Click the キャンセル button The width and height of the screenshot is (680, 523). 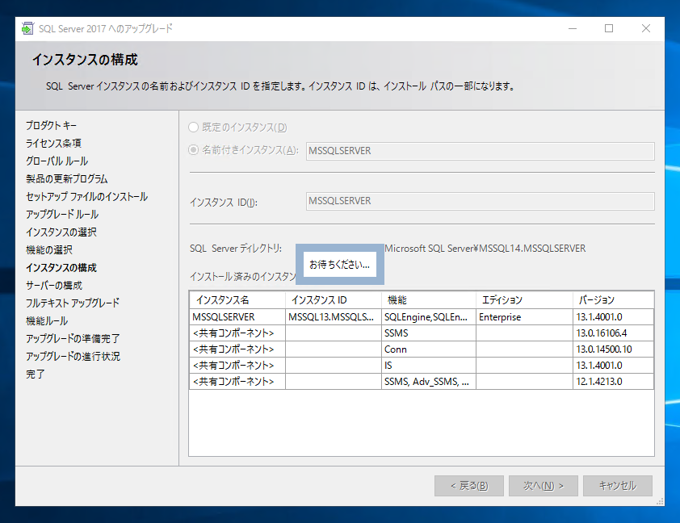[618, 486]
